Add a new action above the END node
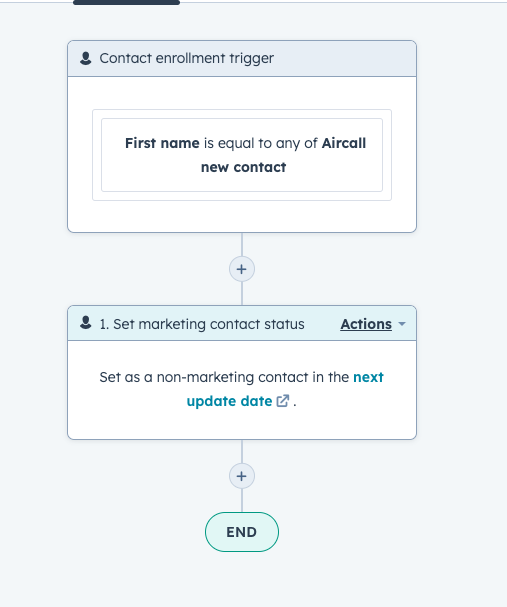 point(242,476)
